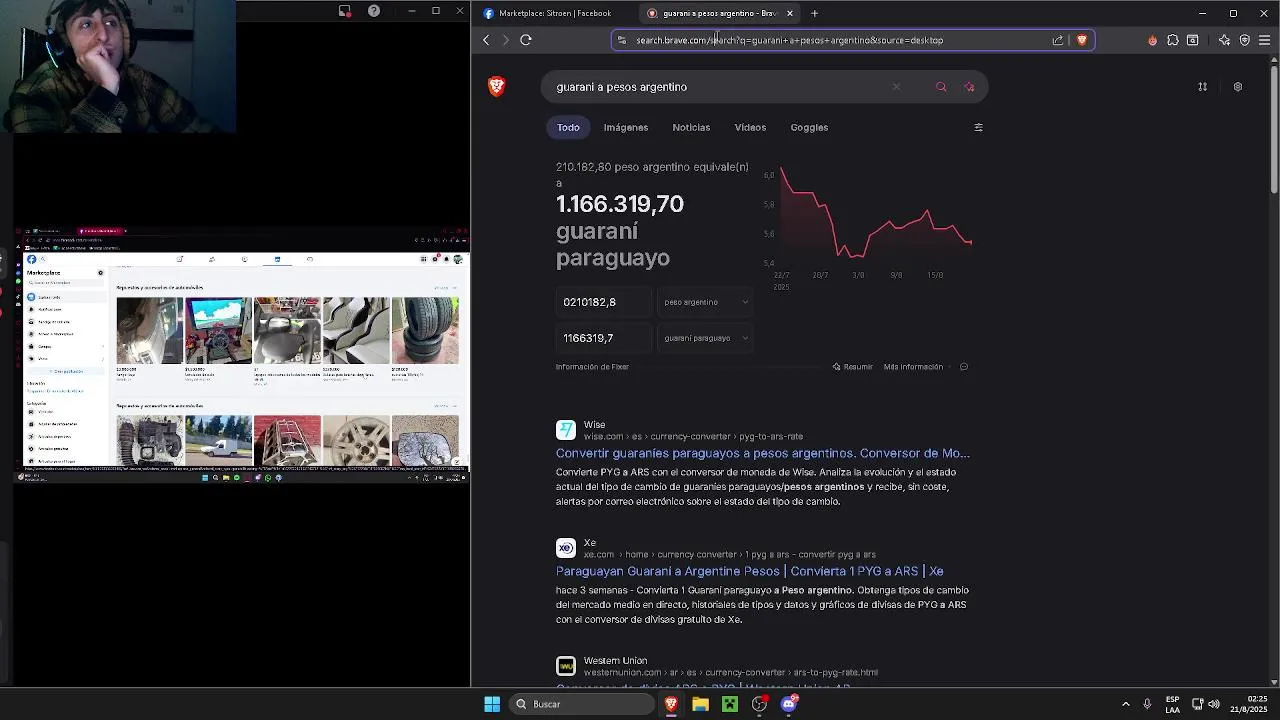Click the browser forward arrow

[x=505, y=40]
